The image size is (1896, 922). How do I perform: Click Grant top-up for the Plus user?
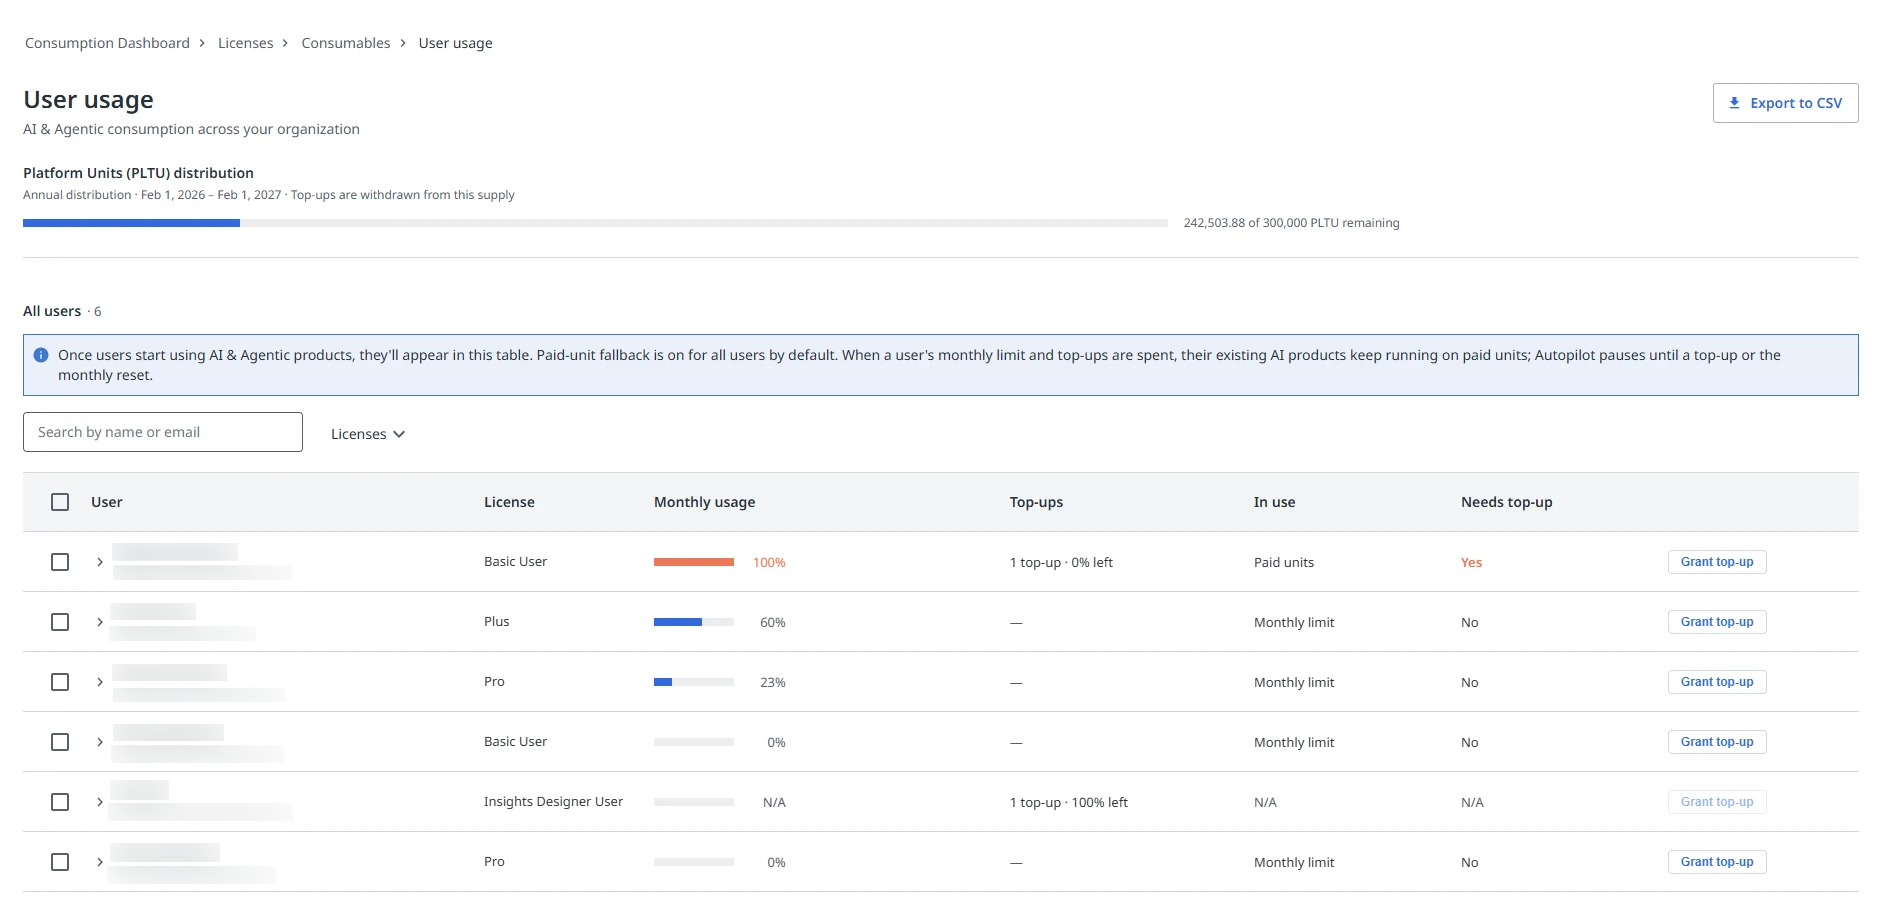coord(1717,622)
